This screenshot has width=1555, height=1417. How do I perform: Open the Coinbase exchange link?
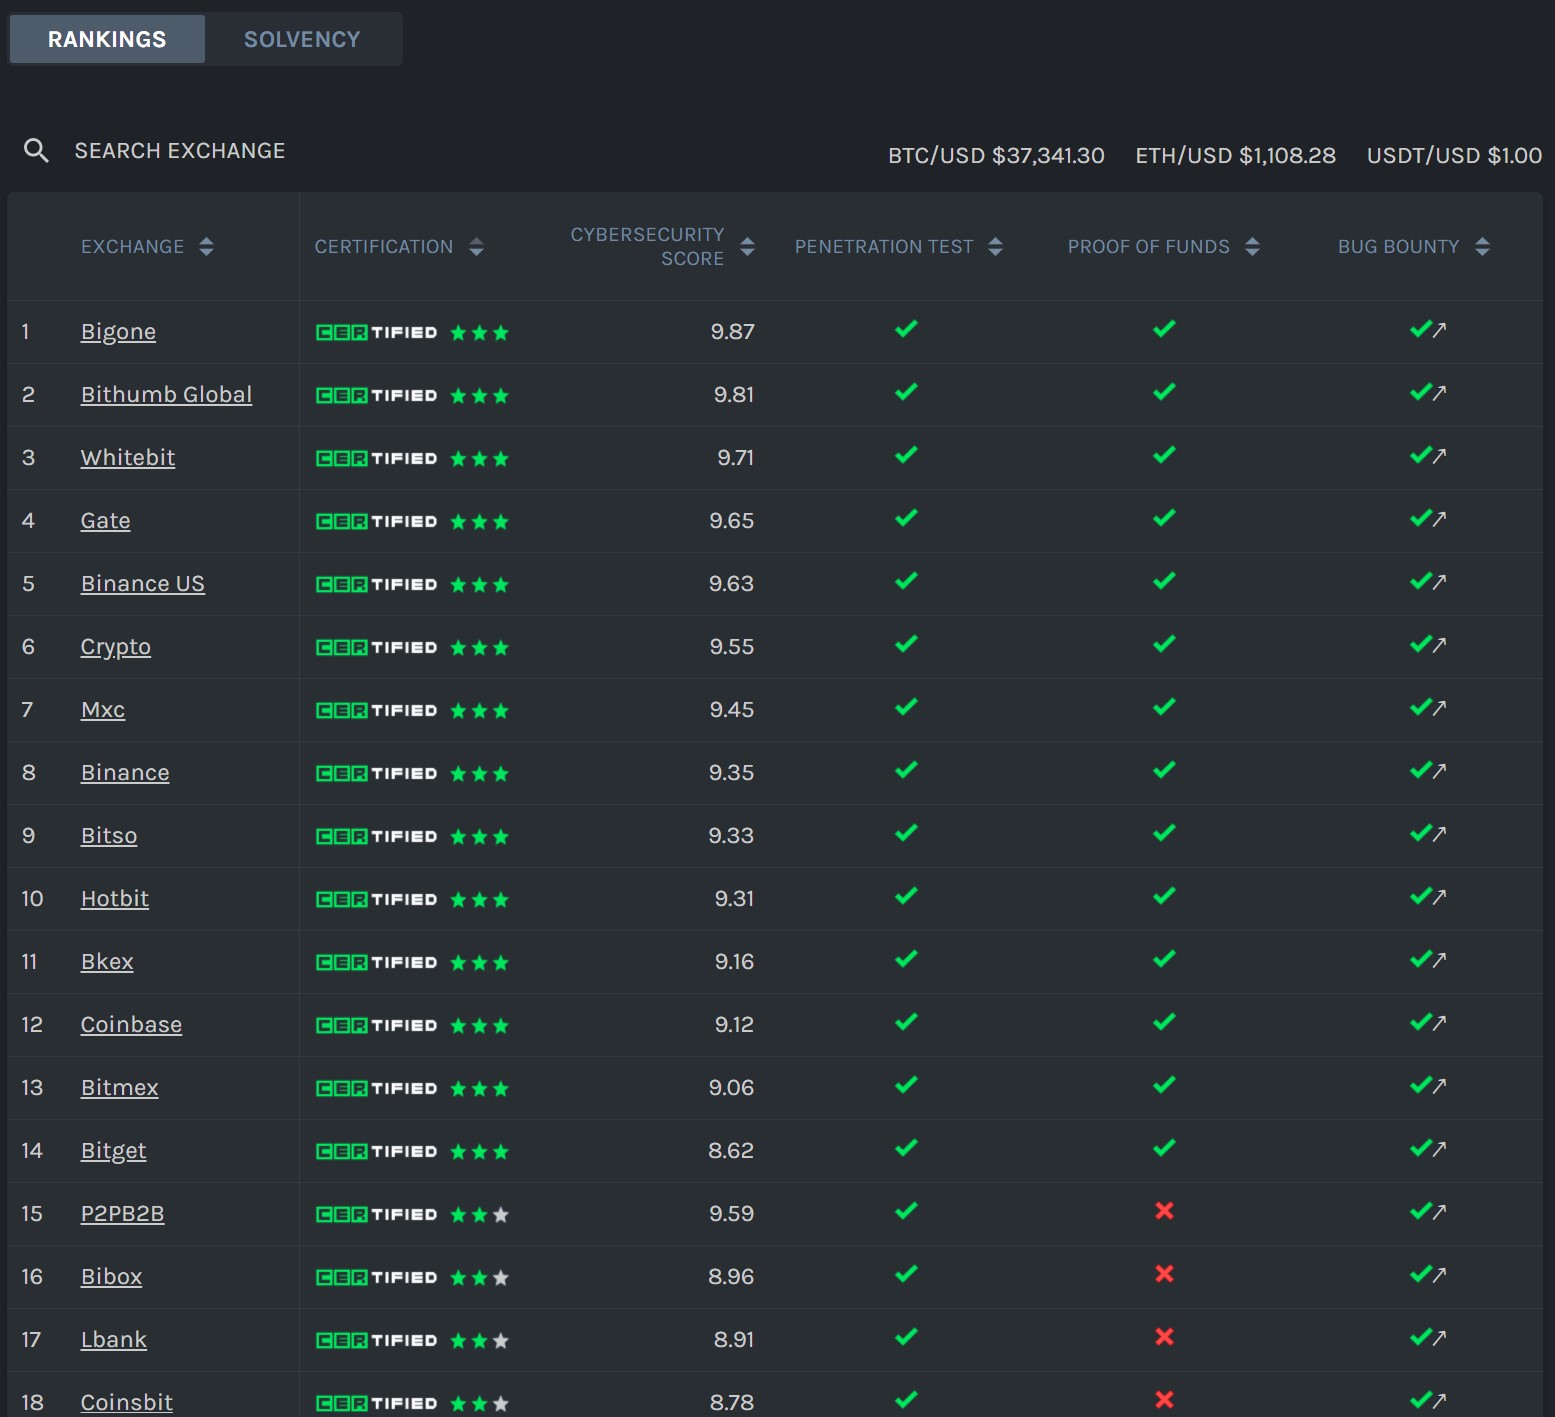(x=131, y=1025)
